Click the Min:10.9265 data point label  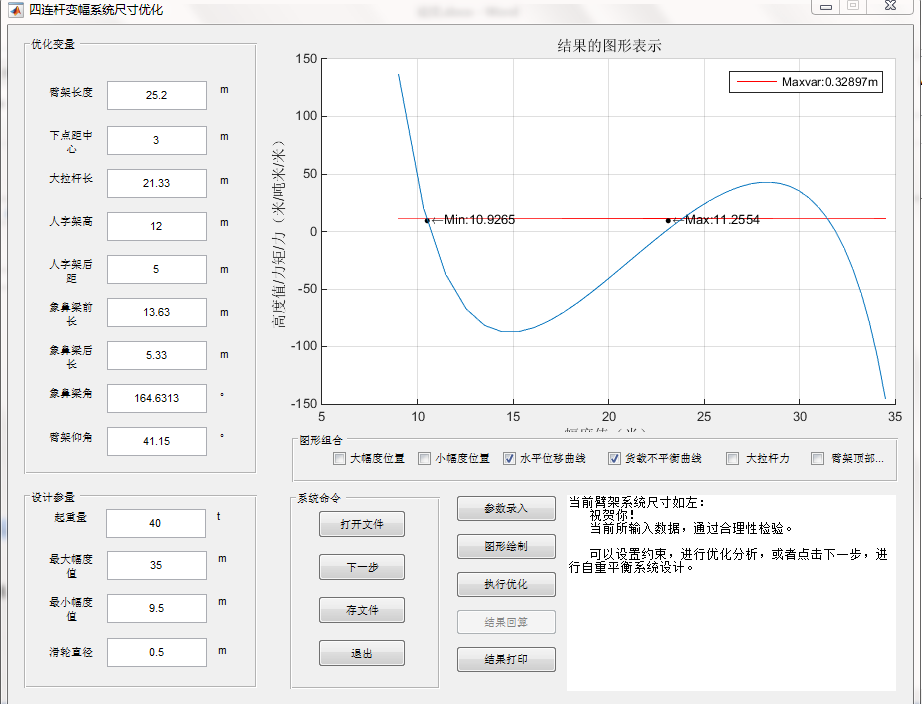click(x=479, y=220)
